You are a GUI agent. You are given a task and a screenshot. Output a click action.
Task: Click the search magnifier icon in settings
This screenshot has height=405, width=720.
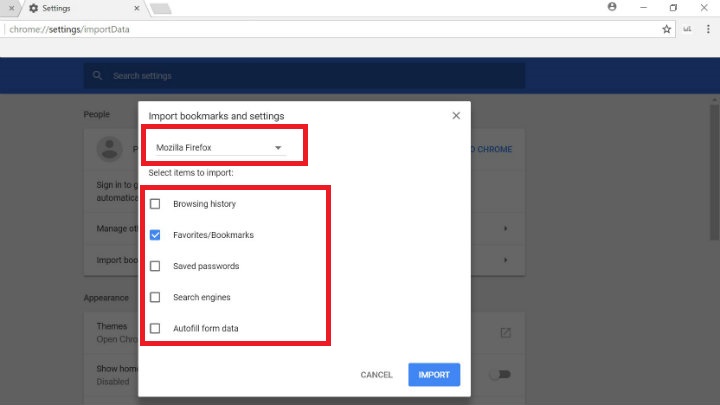pos(97,75)
